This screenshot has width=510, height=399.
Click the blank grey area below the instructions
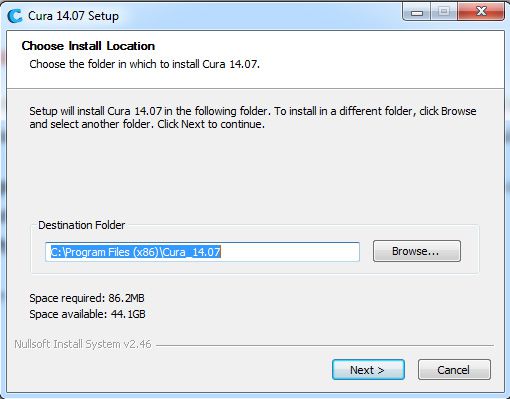point(253,173)
